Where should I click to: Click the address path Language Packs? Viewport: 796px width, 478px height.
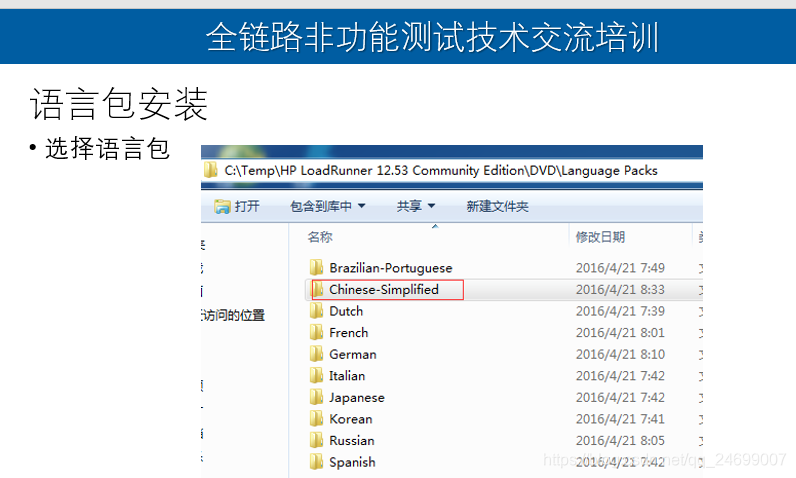(609, 170)
